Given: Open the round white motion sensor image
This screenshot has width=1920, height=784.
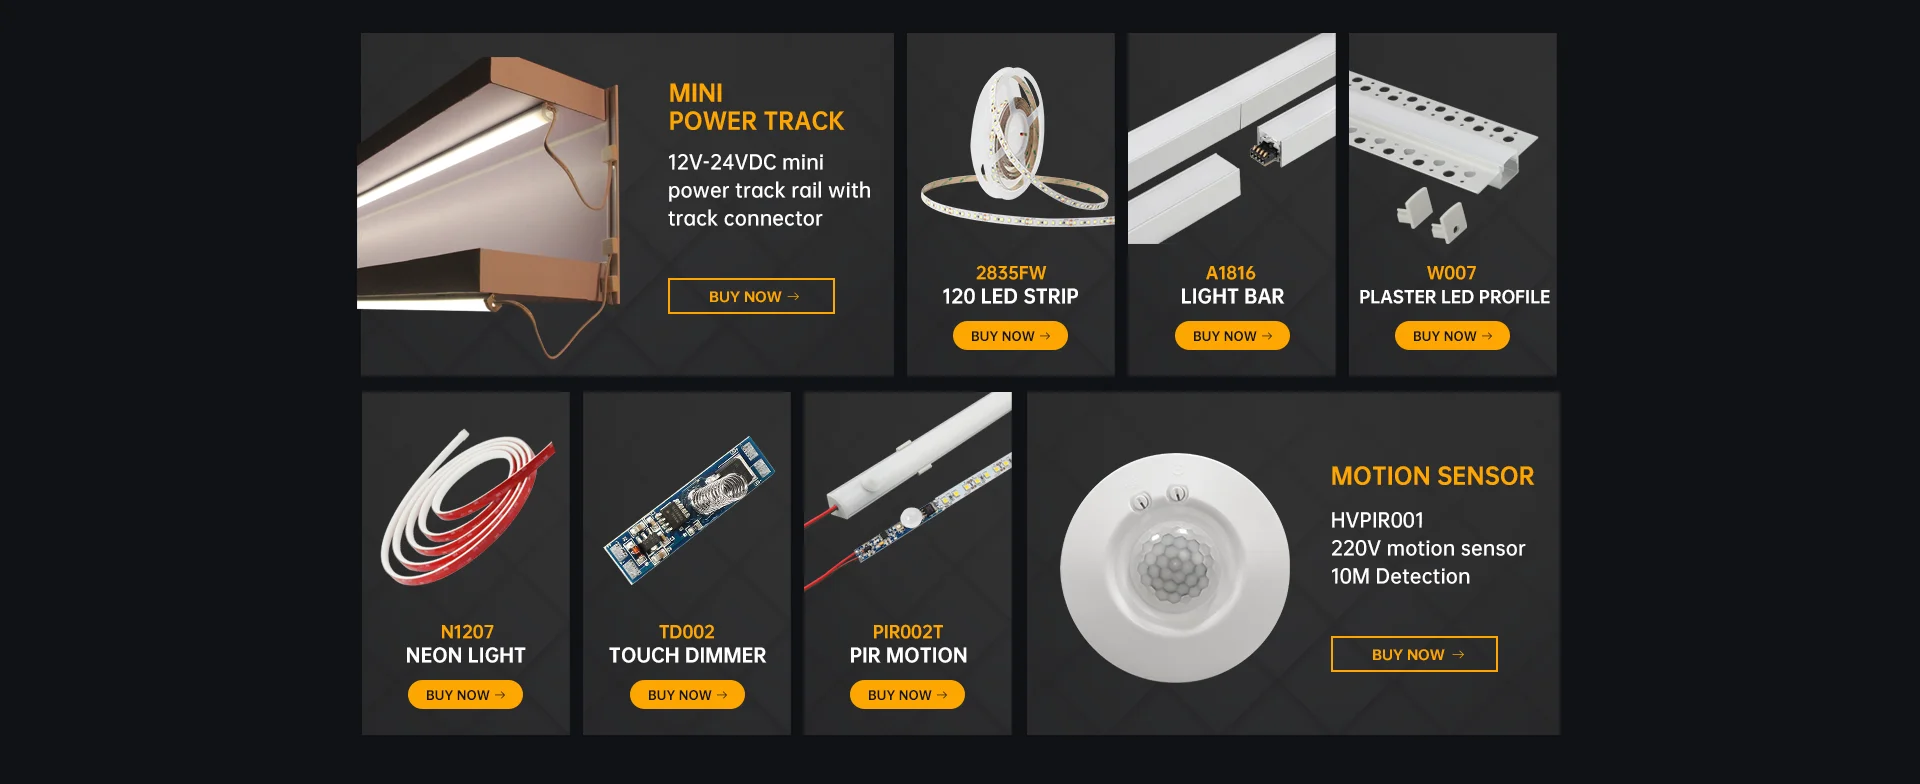Looking at the screenshot, I should pos(1175,568).
